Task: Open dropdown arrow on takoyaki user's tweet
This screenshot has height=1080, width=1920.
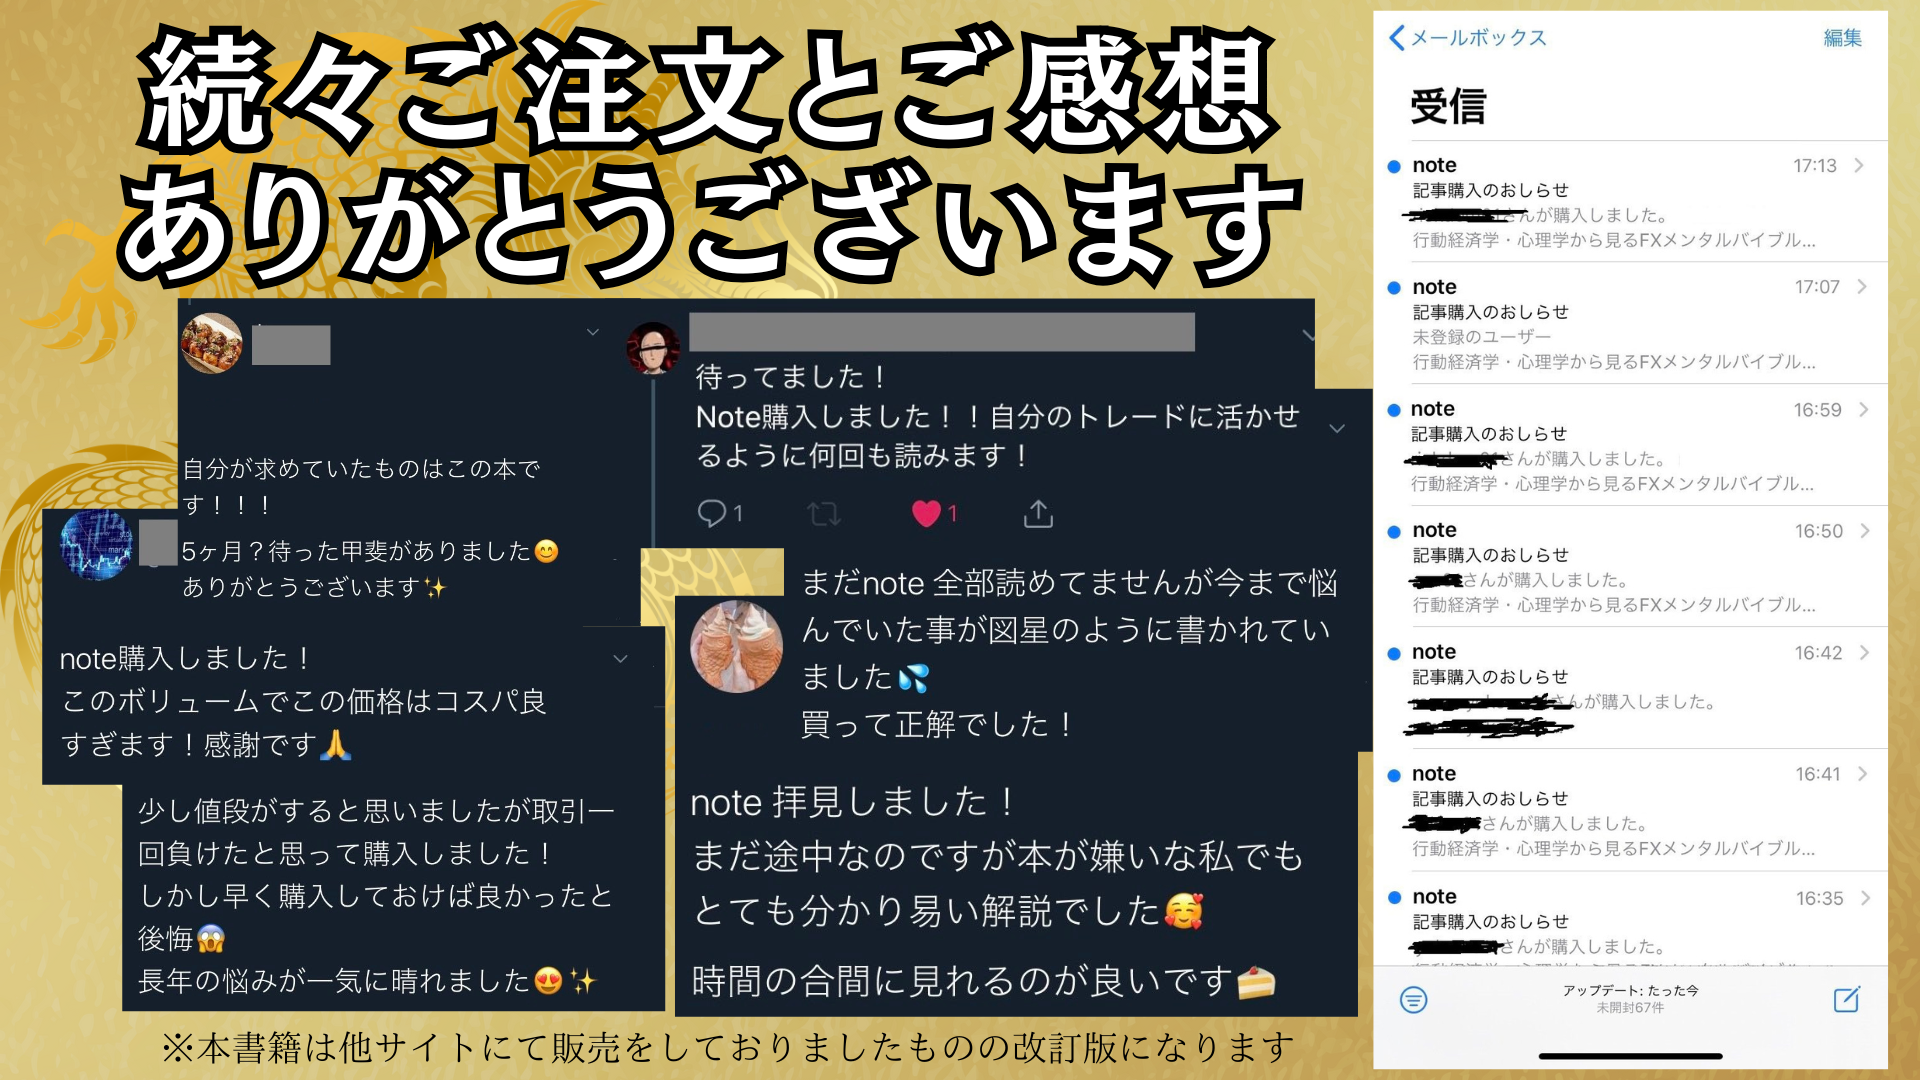Action: [x=593, y=332]
